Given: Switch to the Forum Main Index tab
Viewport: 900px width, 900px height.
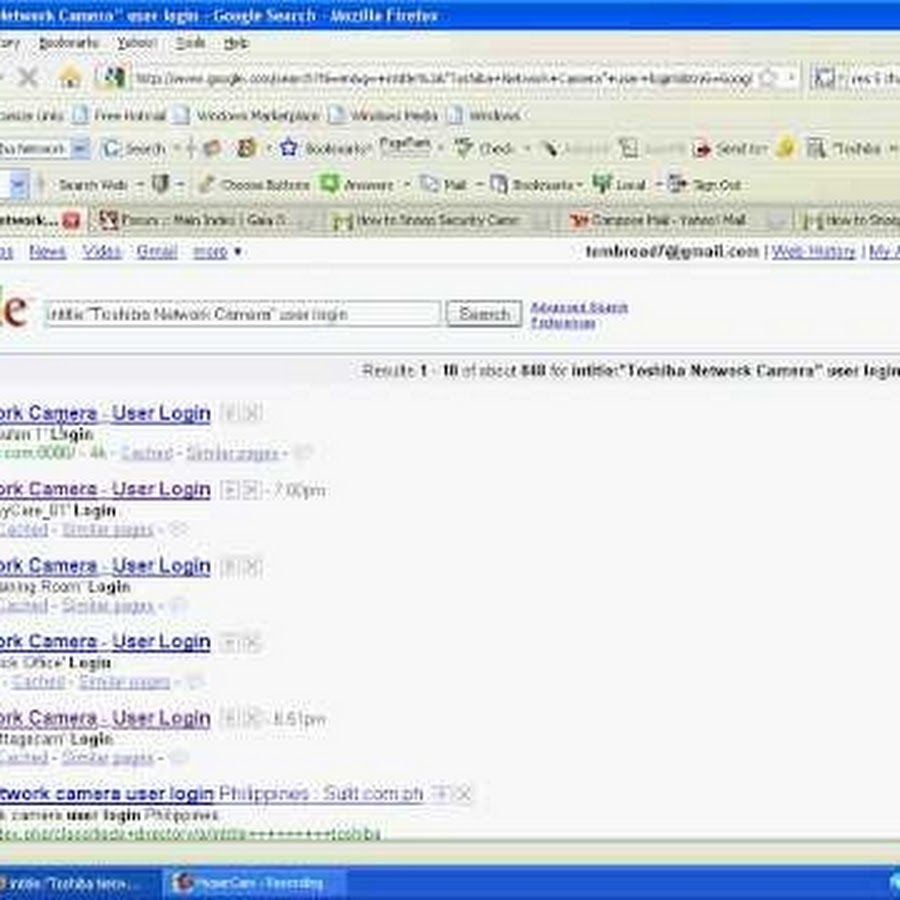Looking at the screenshot, I should (203, 220).
